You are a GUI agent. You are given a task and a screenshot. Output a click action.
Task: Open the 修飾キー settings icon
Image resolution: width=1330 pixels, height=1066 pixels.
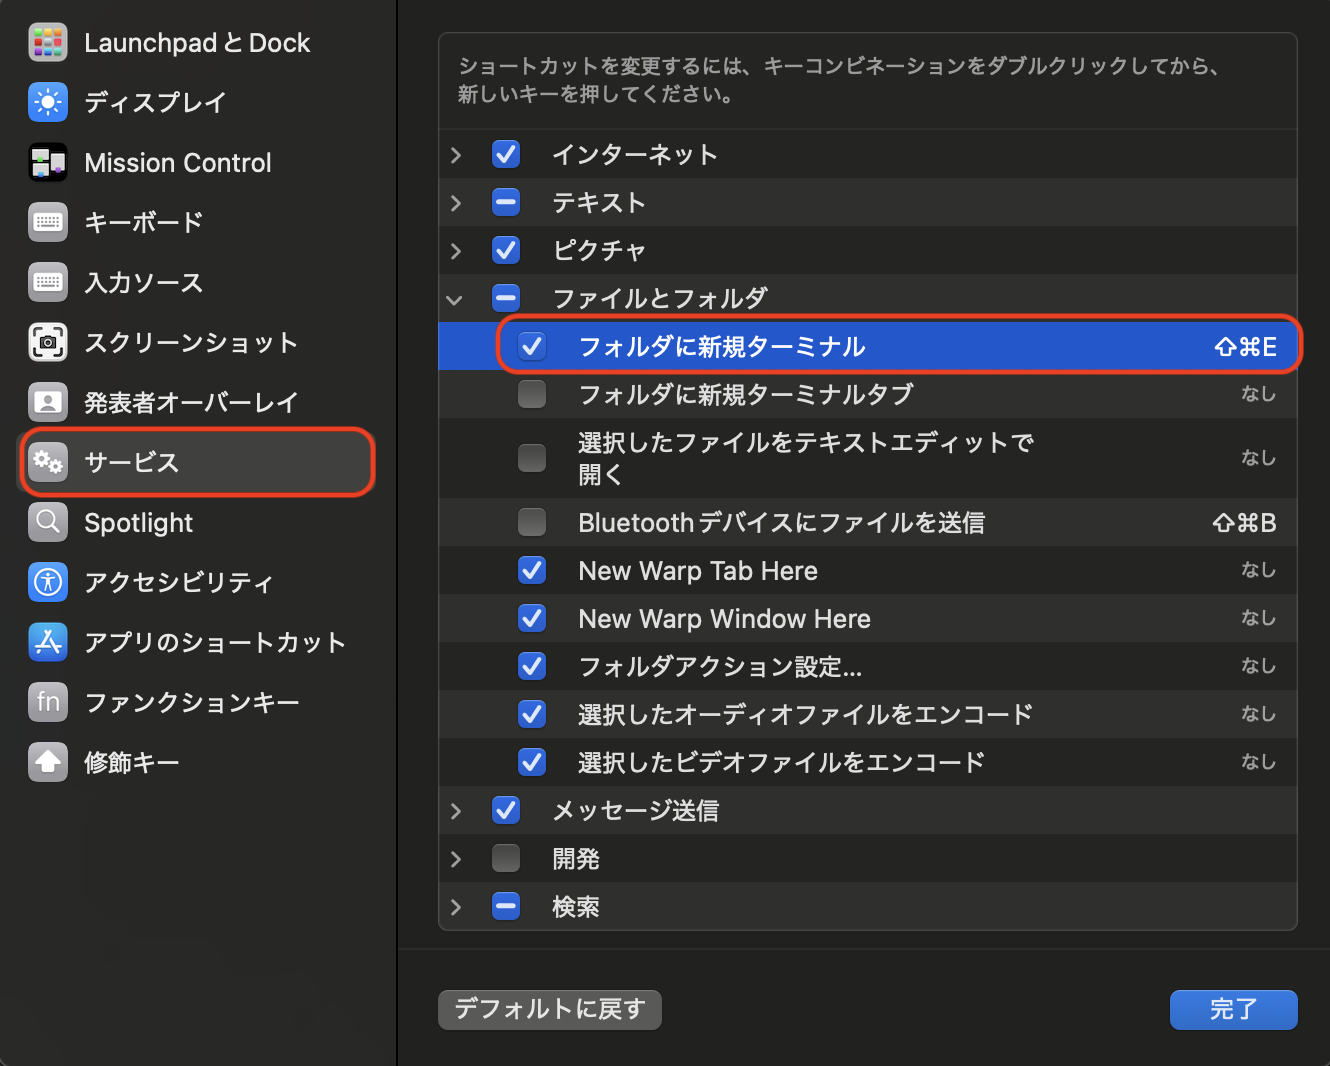click(47, 762)
